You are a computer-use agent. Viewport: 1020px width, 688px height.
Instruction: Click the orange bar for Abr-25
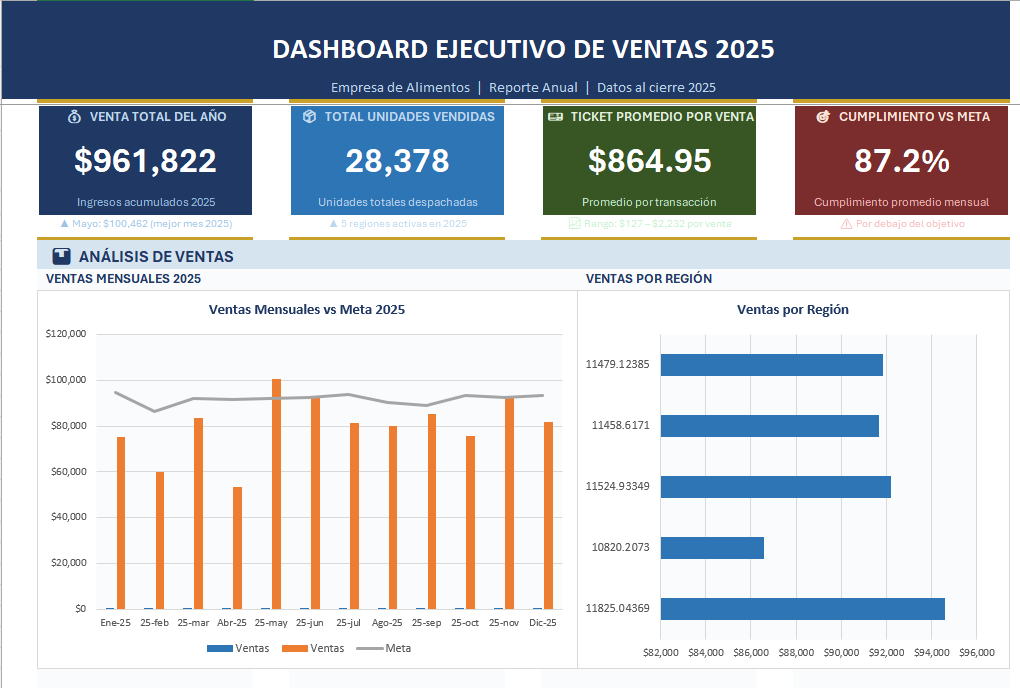(237, 548)
